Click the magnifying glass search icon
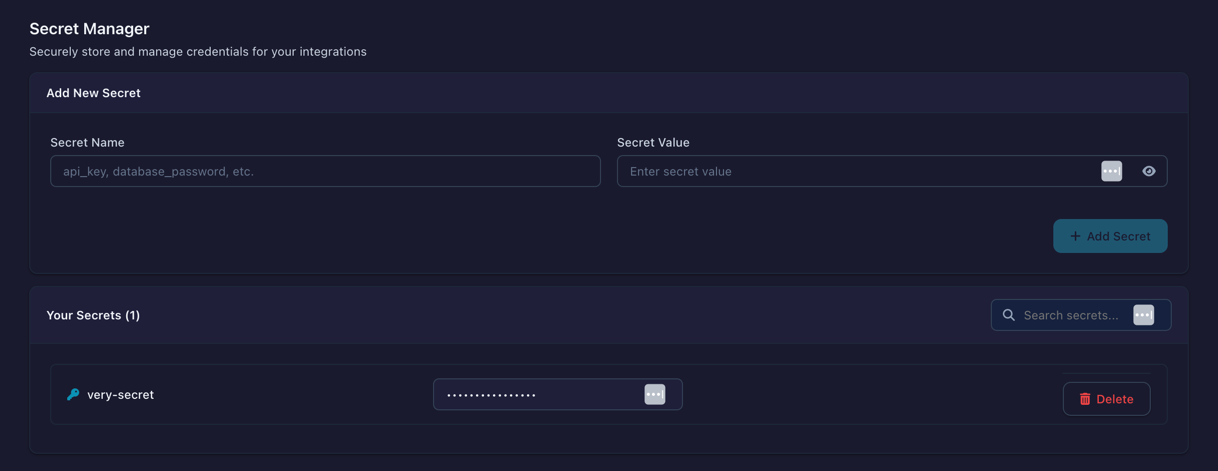 click(1008, 315)
